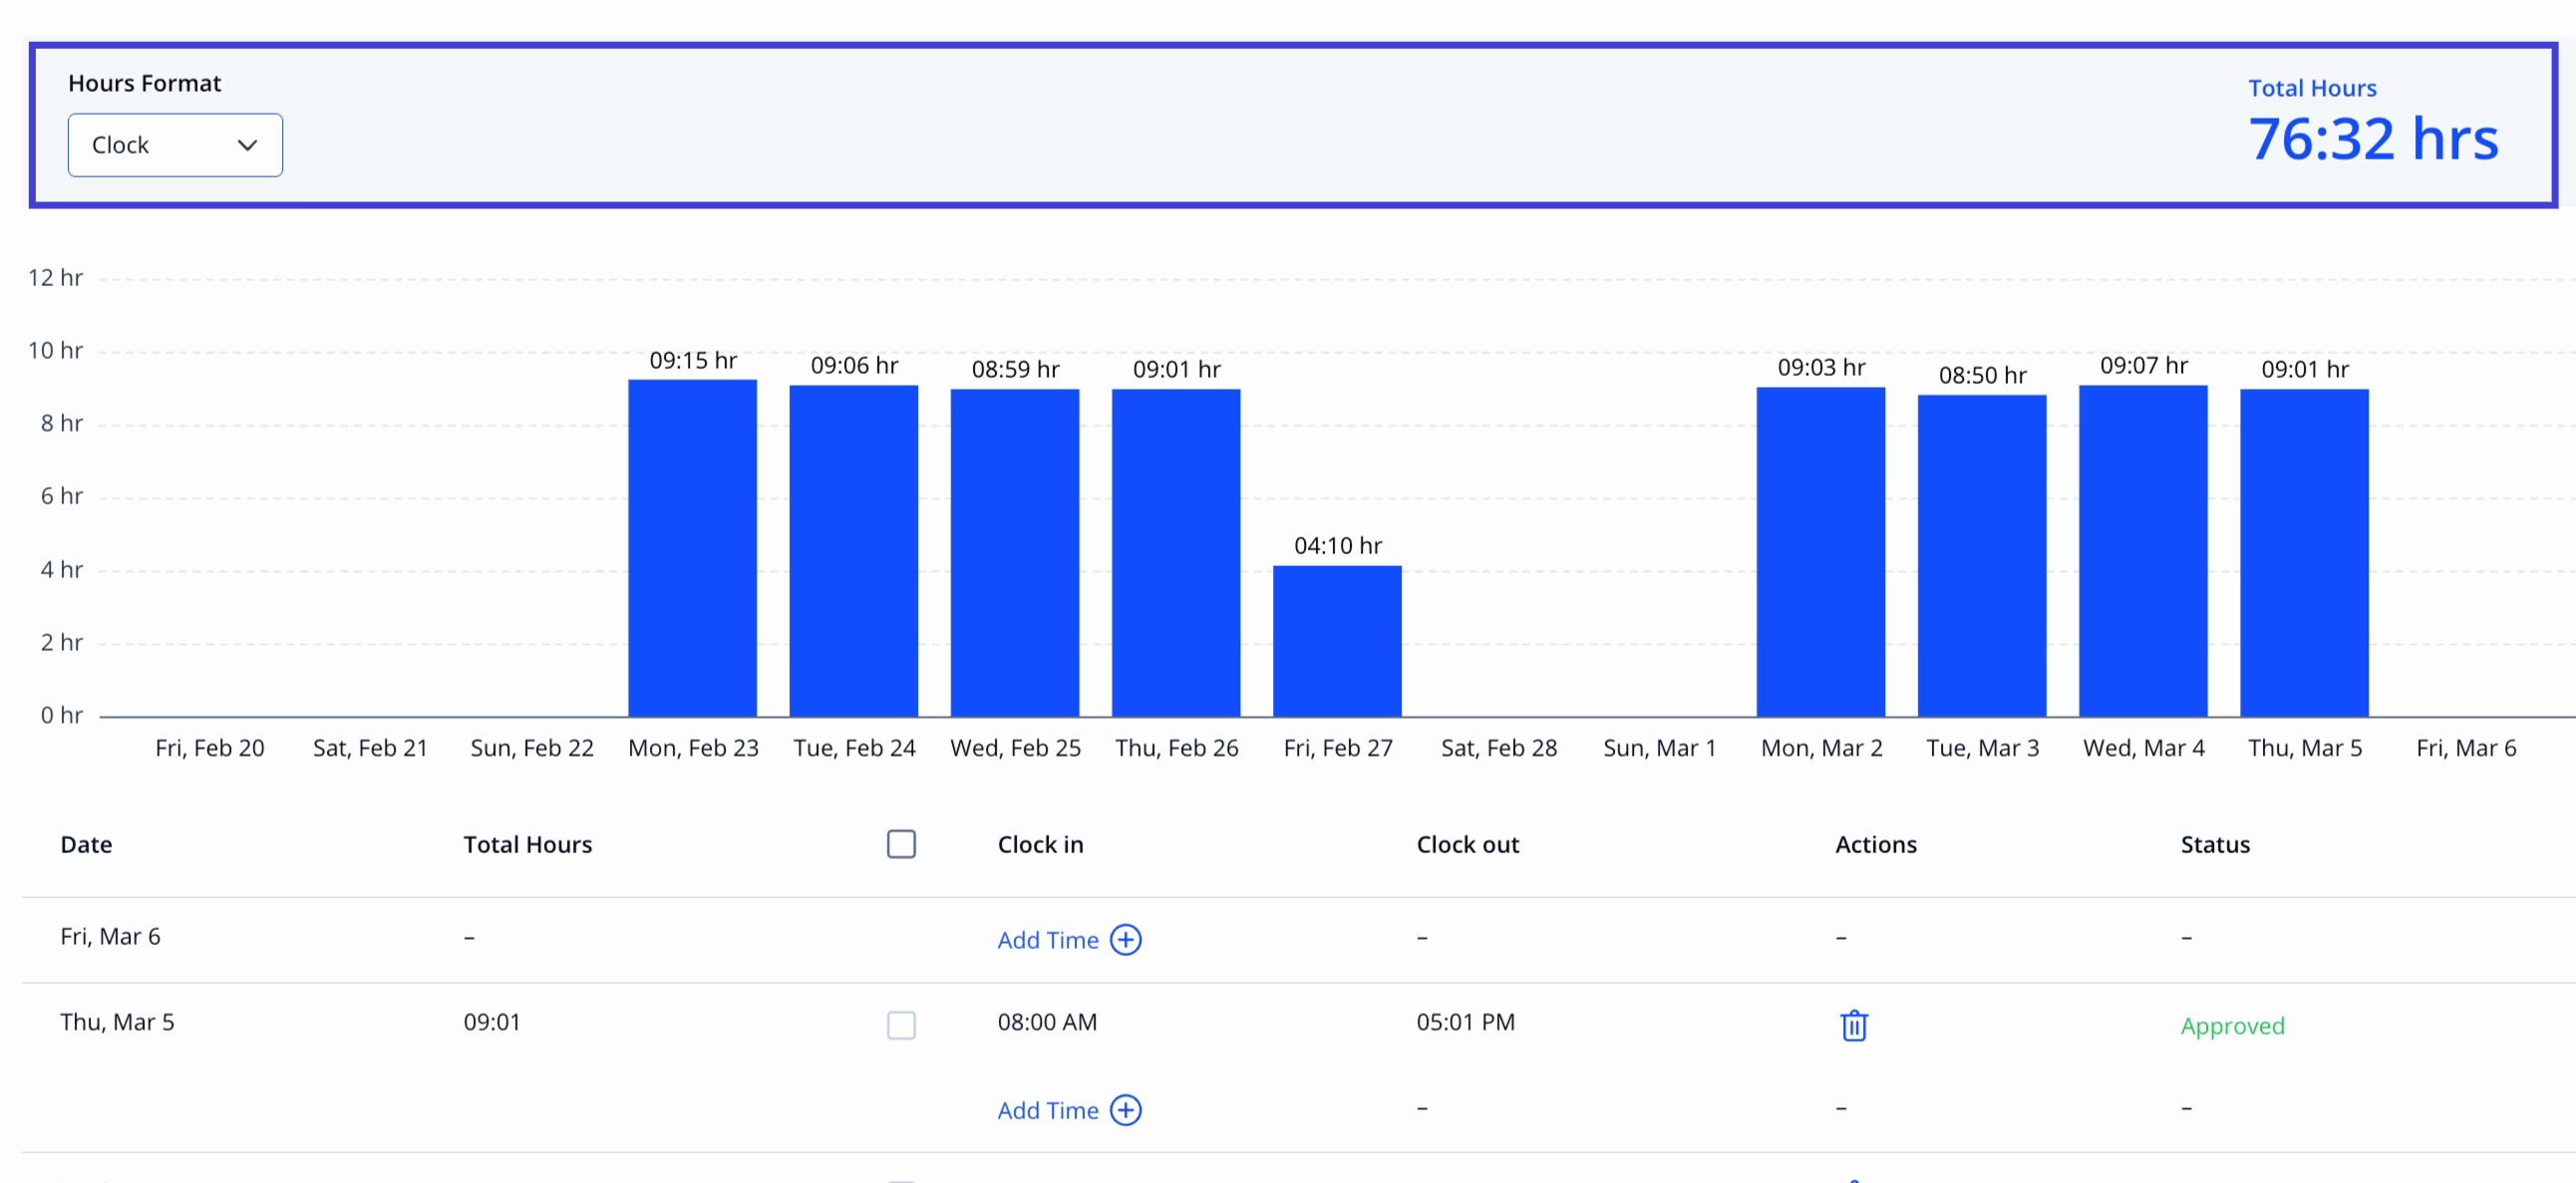
Task: Click the 09:15 hr label above Monday bar
Action: [x=693, y=361]
